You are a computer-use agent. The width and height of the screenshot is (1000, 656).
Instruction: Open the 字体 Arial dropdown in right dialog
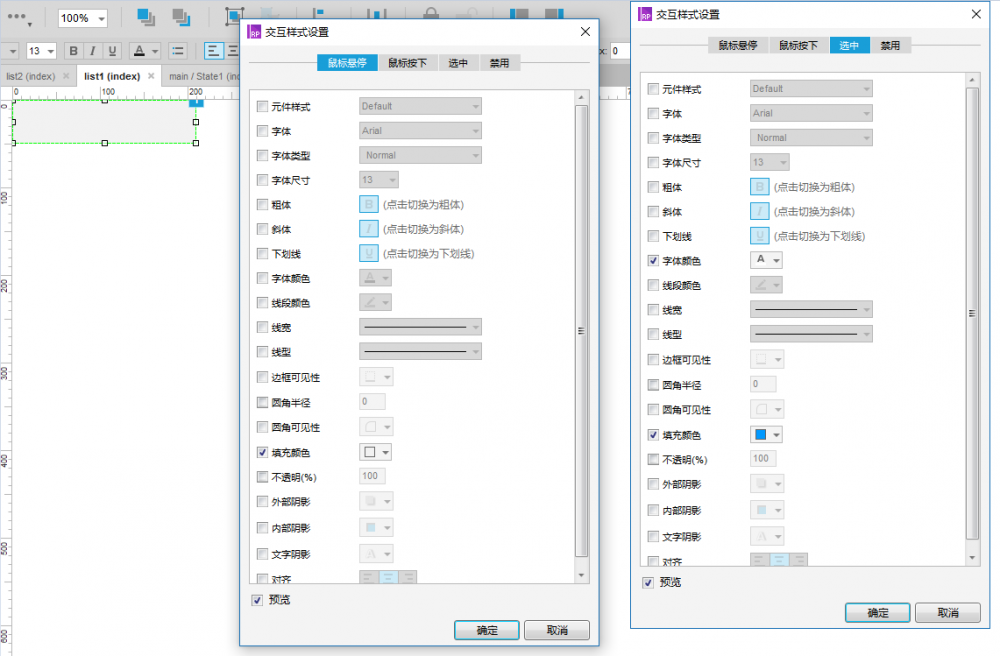pos(811,113)
